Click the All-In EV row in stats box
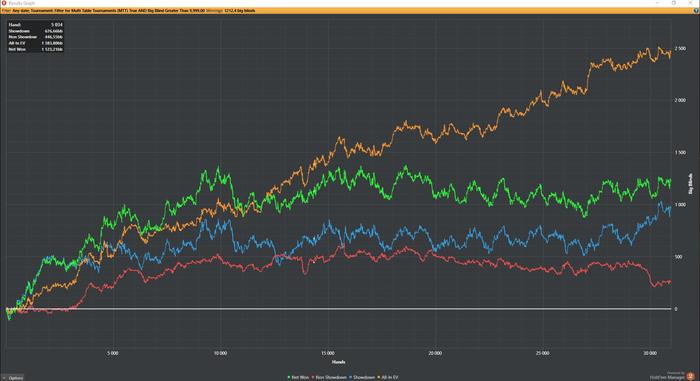700x381 pixels. click(36, 43)
